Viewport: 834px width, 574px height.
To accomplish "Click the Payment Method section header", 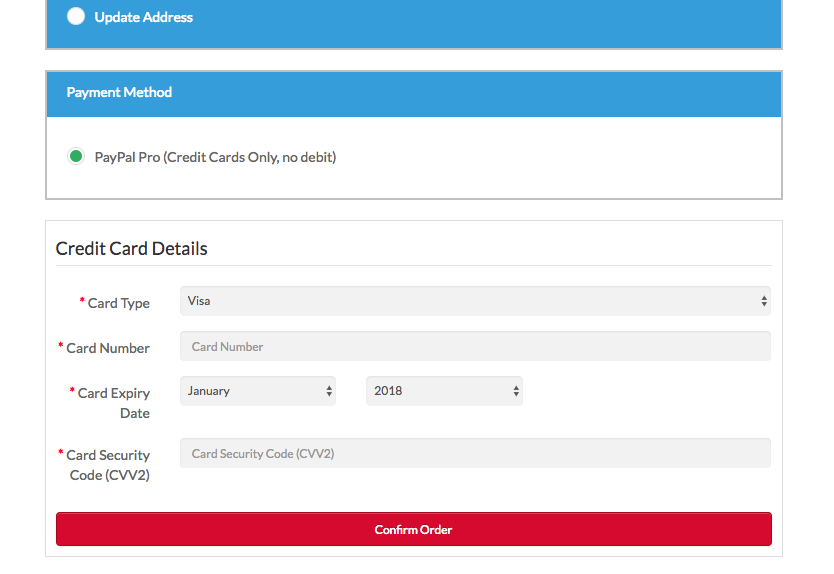I will tap(414, 94).
